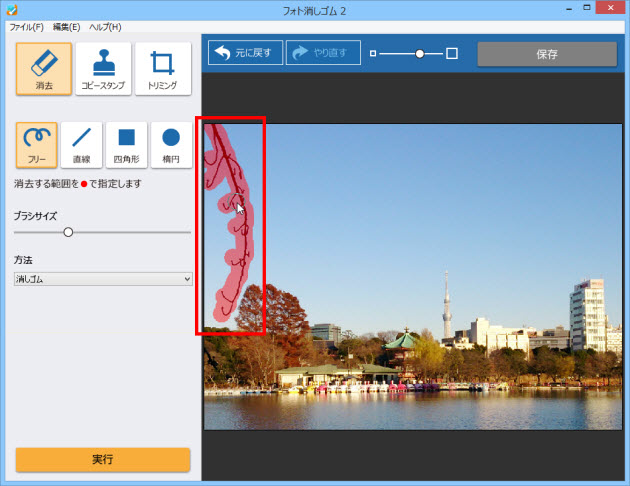Click the large square zoom-in icon
The height and width of the screenshot is (486, 630).
click(x=452, y=53)
